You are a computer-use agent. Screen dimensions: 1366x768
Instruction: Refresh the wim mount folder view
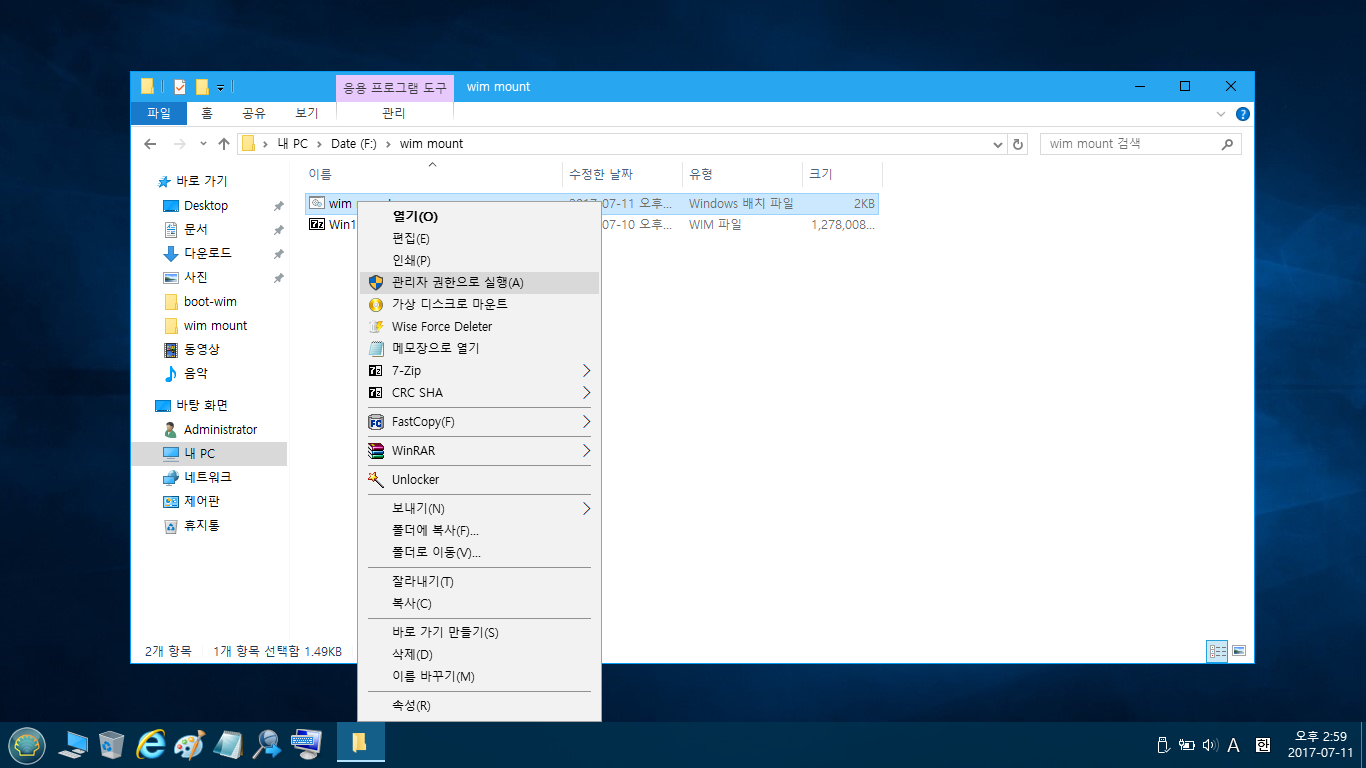[1018, 144]
